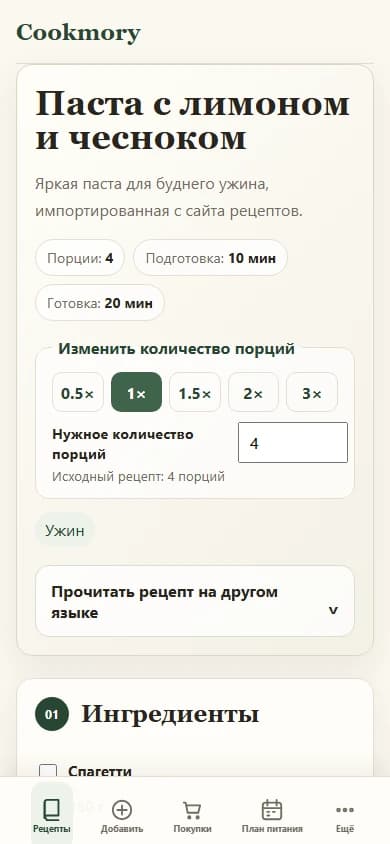Select the 2× portion multiplier
This screenshot has height=844, width=390.
pos(253,392)
